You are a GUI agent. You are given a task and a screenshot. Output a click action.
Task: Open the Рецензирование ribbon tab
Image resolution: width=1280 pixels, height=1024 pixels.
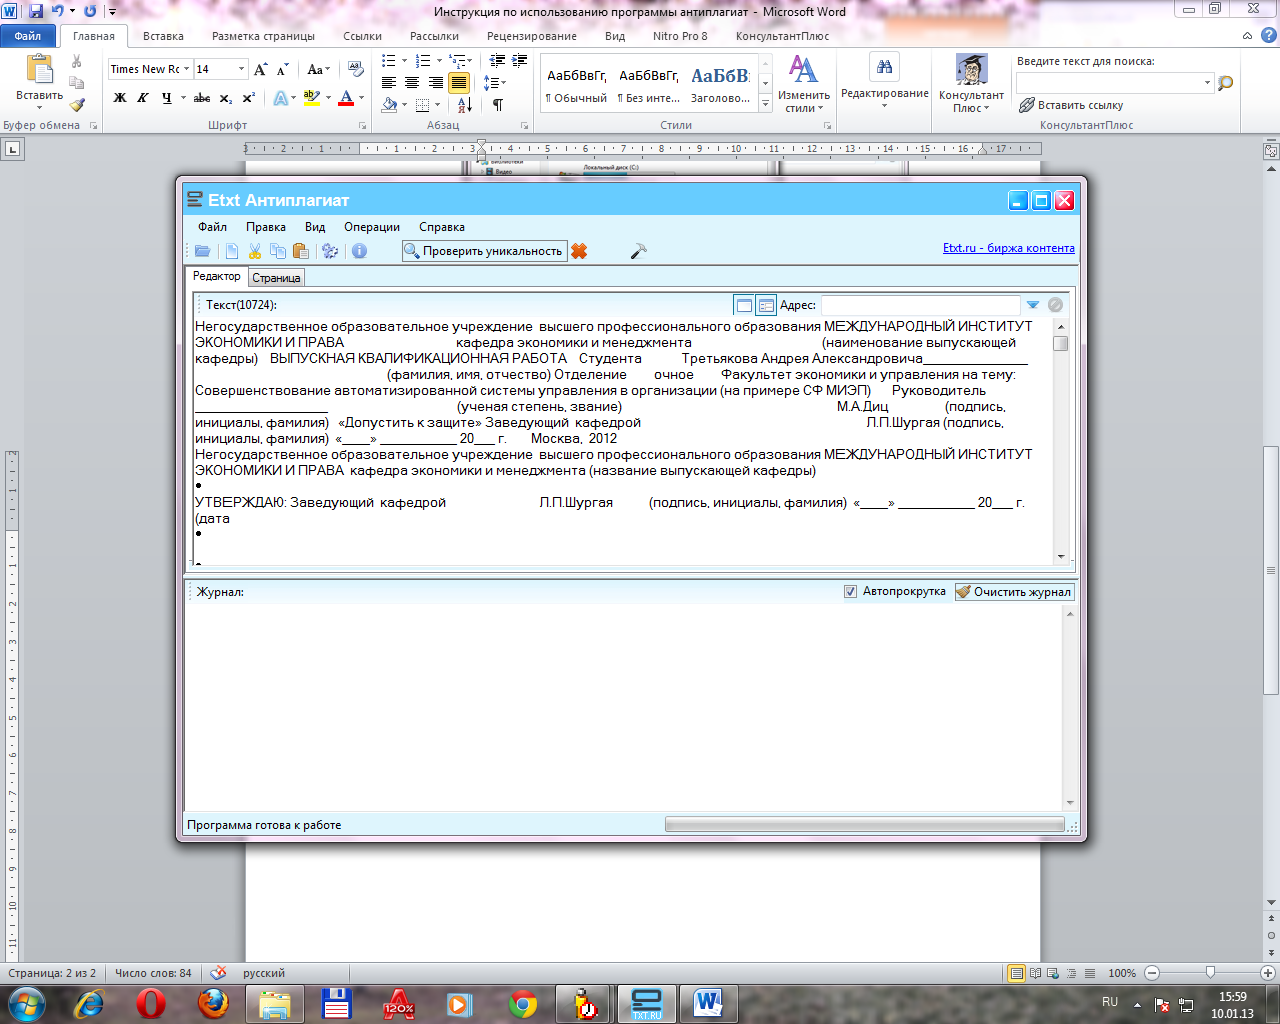point(532,36)
